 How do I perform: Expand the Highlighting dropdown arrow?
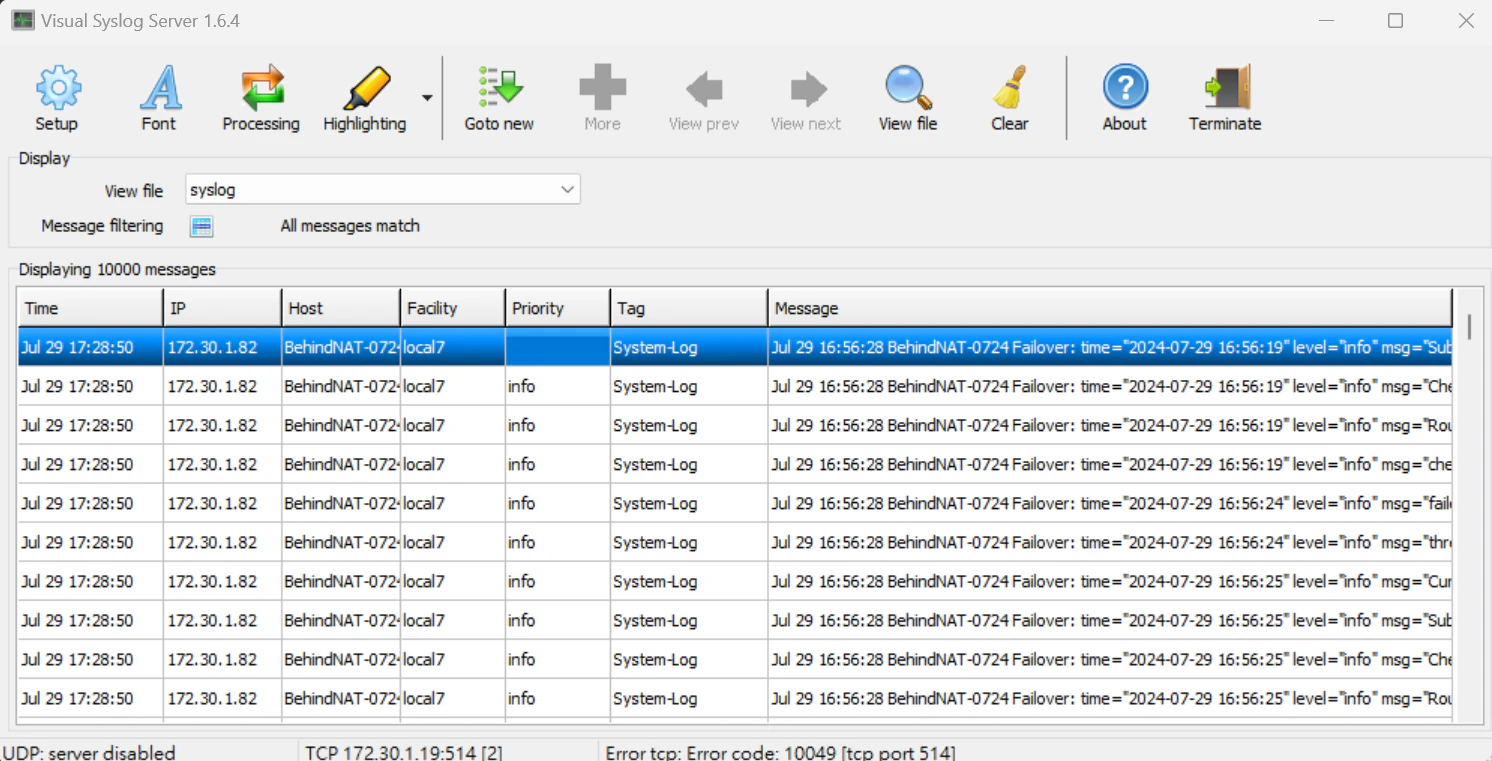427,98
